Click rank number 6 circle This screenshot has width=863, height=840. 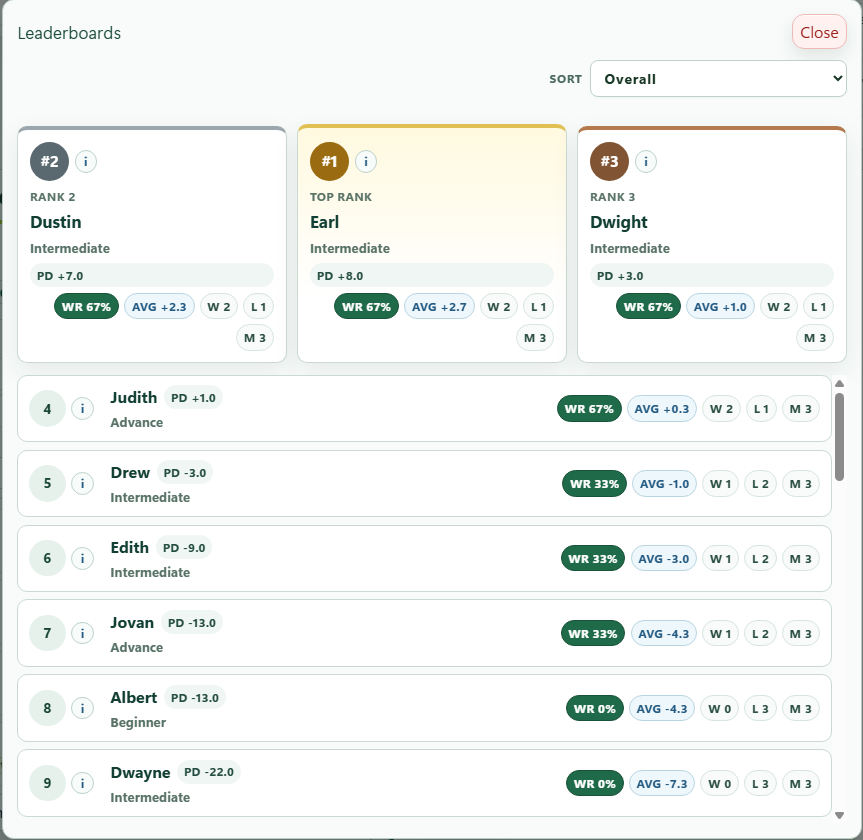47,558
